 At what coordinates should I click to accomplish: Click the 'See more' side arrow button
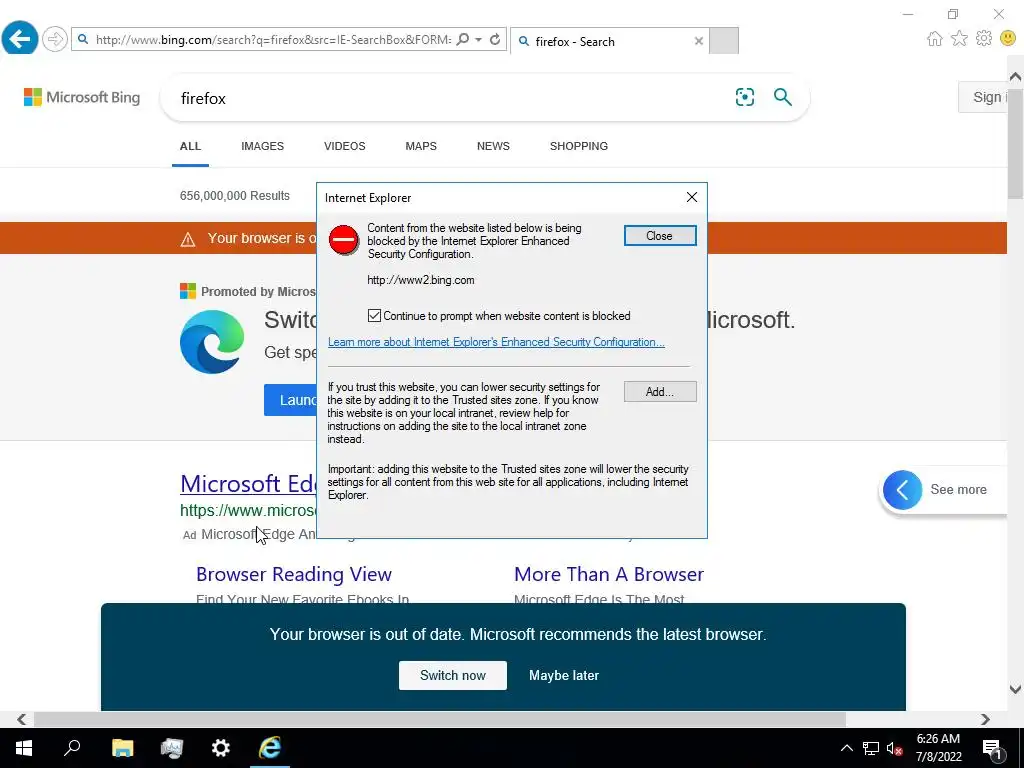pyautogui.click(x=903, y=490)
